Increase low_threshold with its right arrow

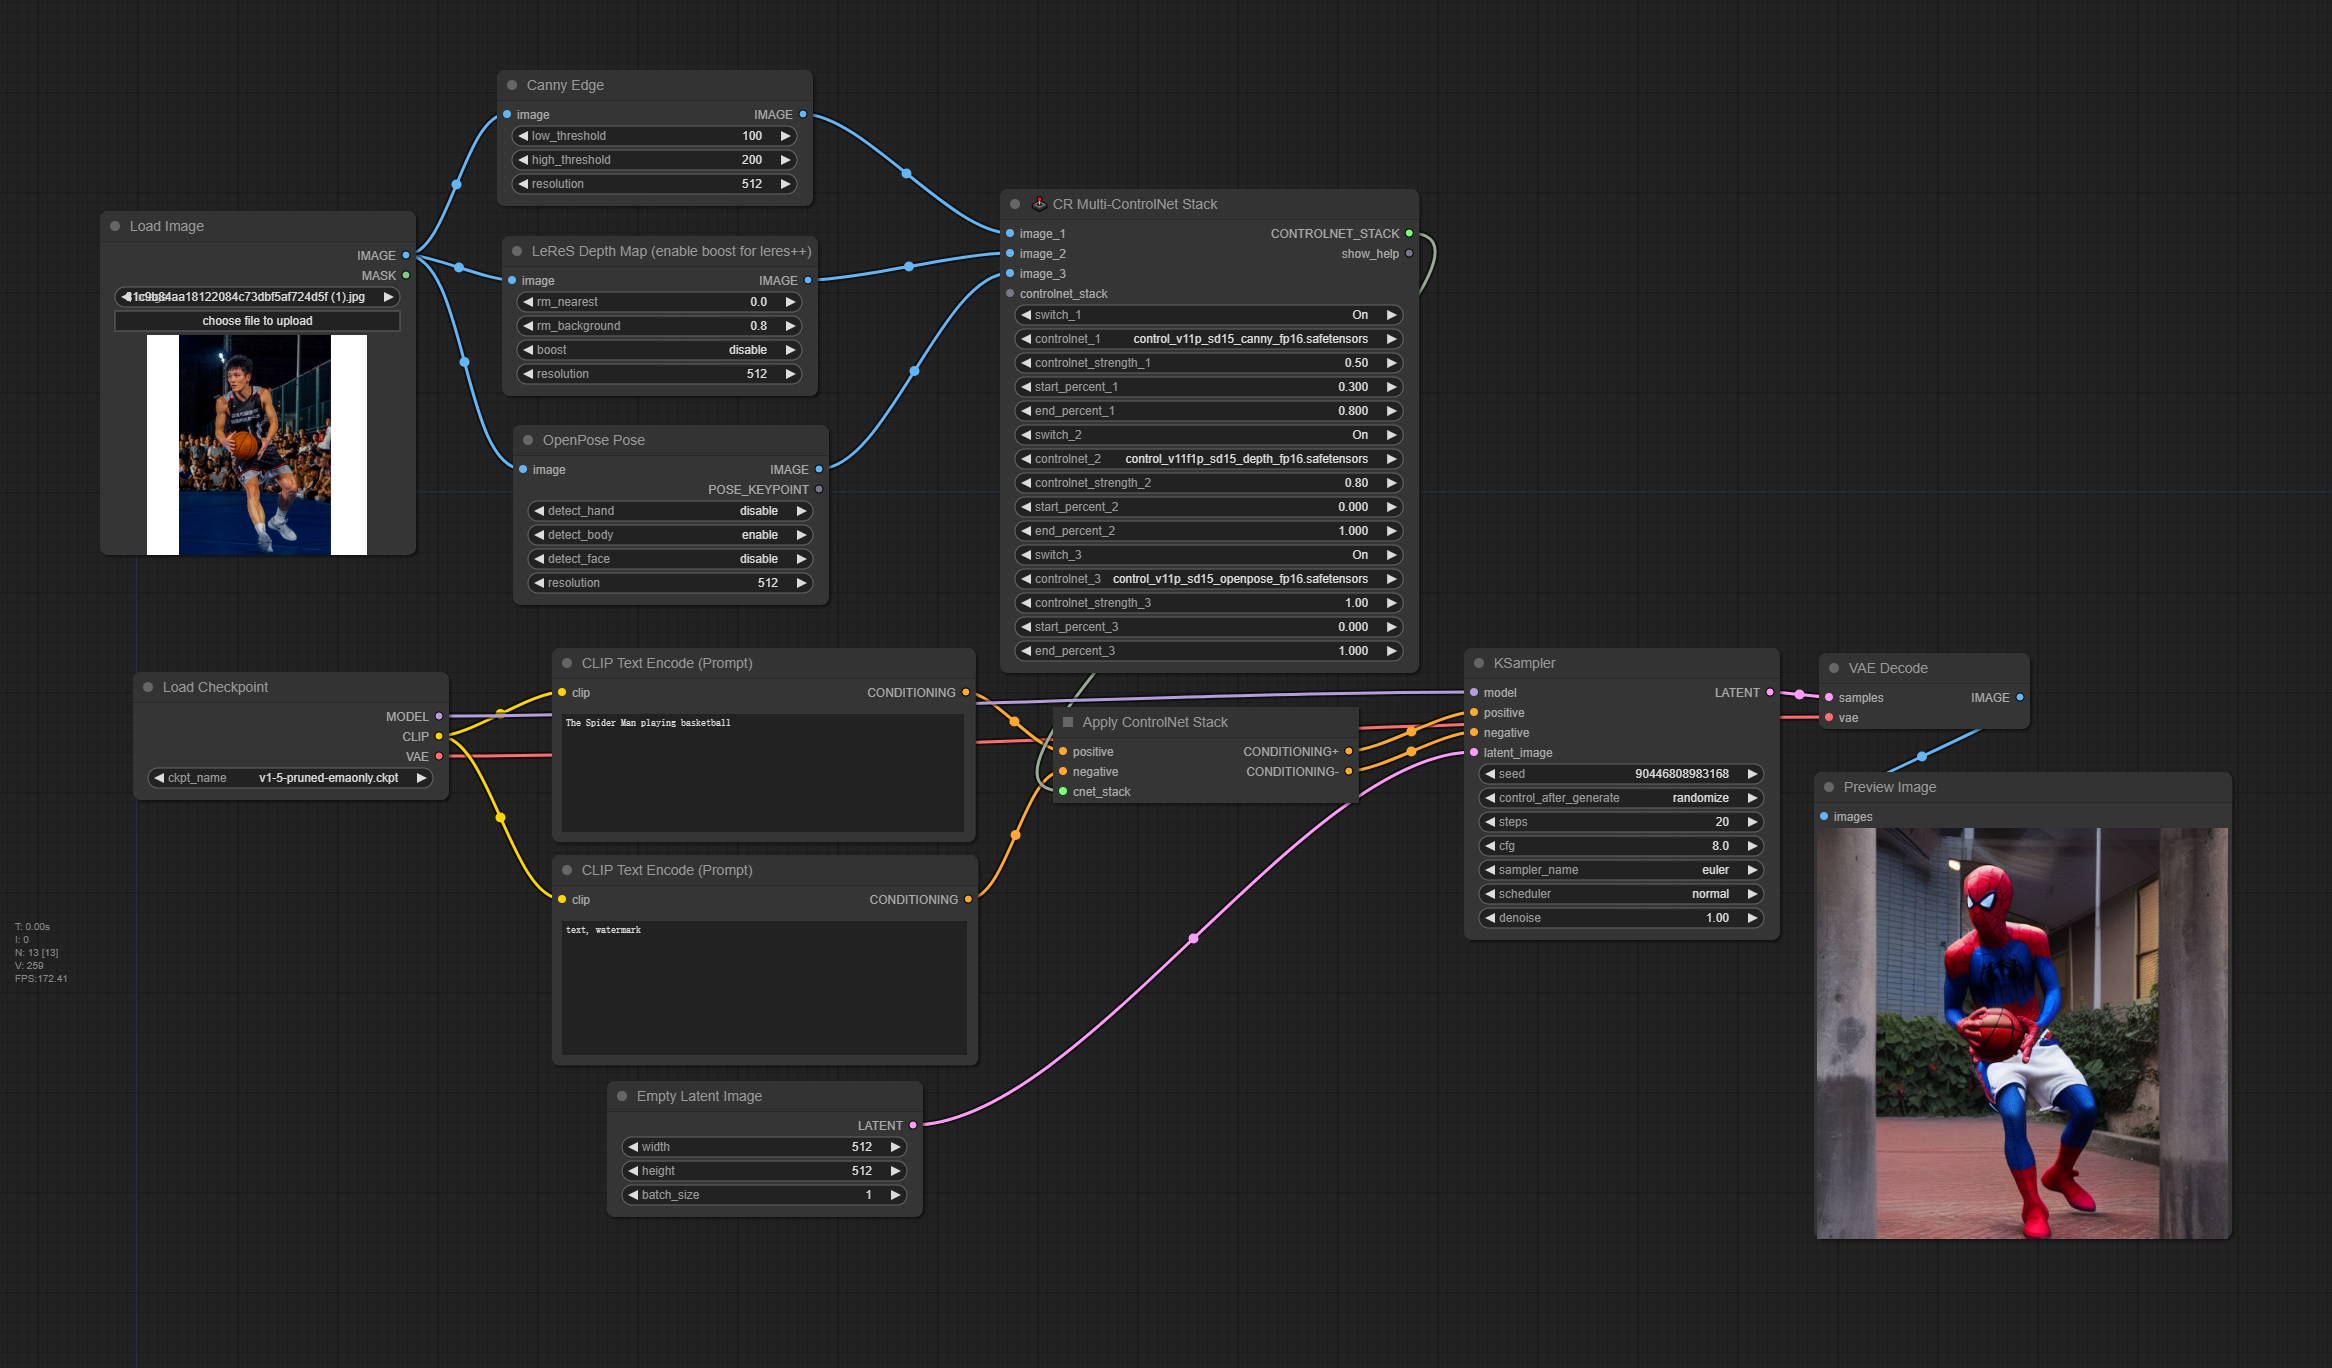click(x=786, y=136)
